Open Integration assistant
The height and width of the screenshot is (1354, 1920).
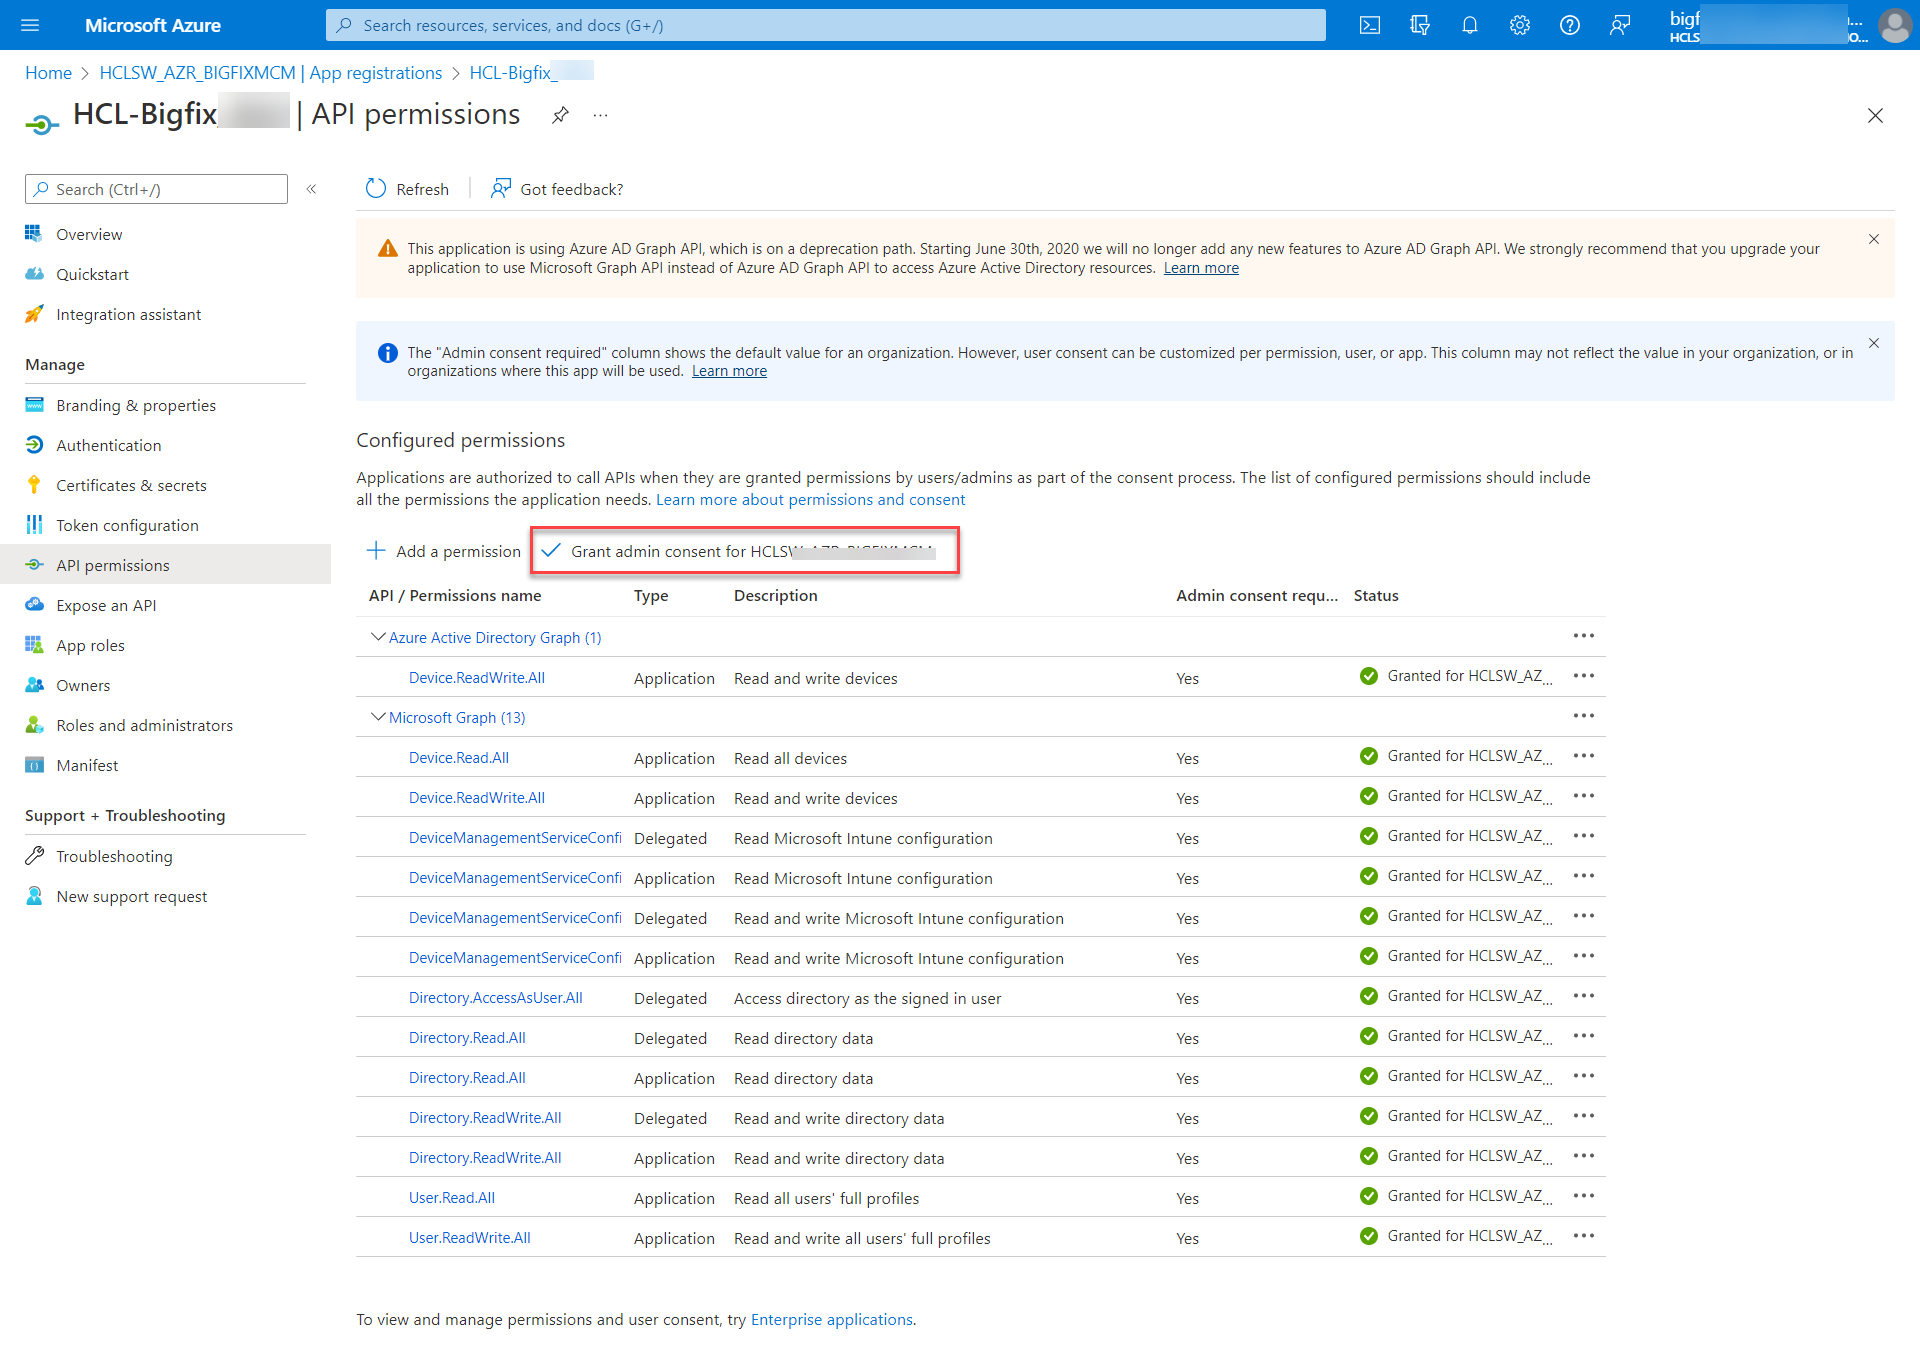point(128,314)
